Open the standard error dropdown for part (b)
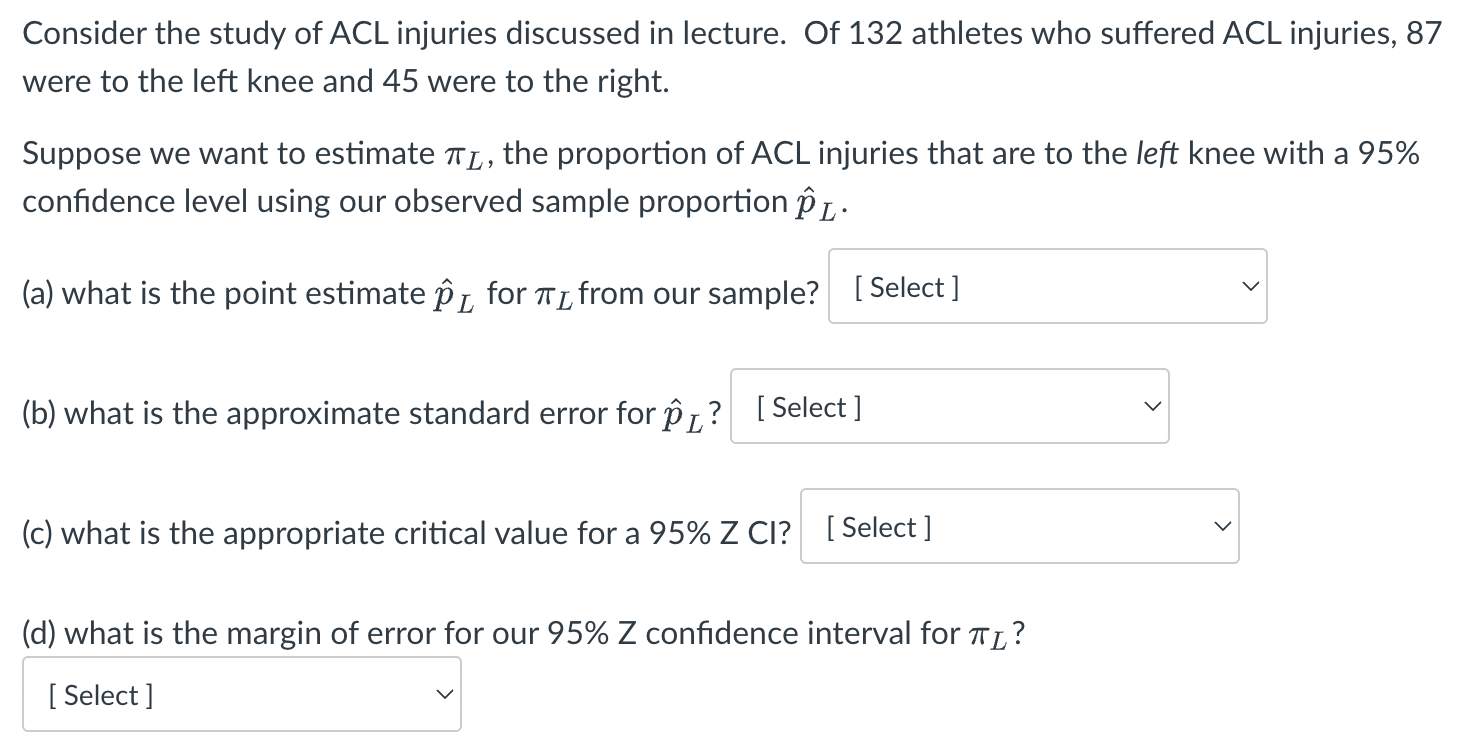Image resolution: width=1478 pixels, height=756 pixels. 949,407
